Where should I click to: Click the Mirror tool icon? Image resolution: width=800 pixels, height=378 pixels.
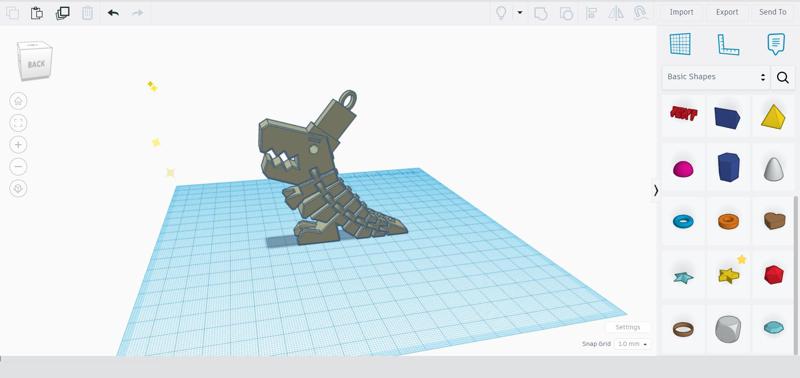[616, 13]
